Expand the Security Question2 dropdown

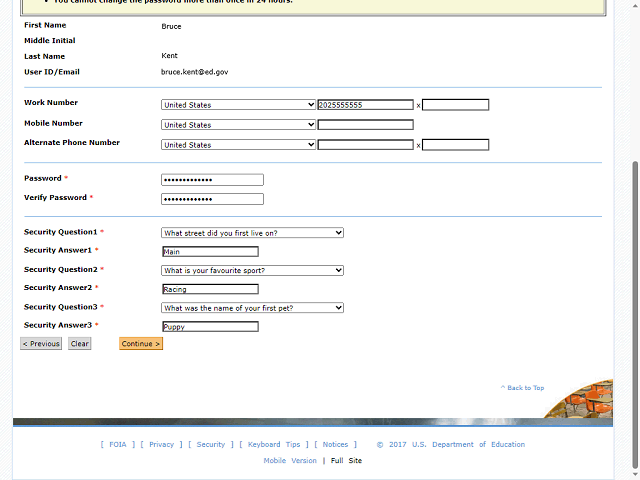(252, 271)
